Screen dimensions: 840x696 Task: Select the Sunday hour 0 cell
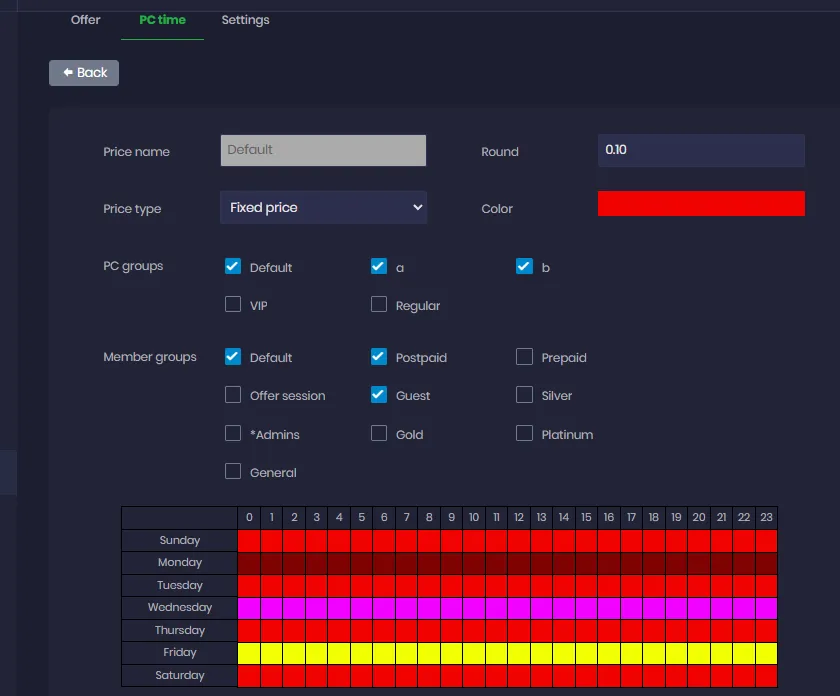coord(249,541)
